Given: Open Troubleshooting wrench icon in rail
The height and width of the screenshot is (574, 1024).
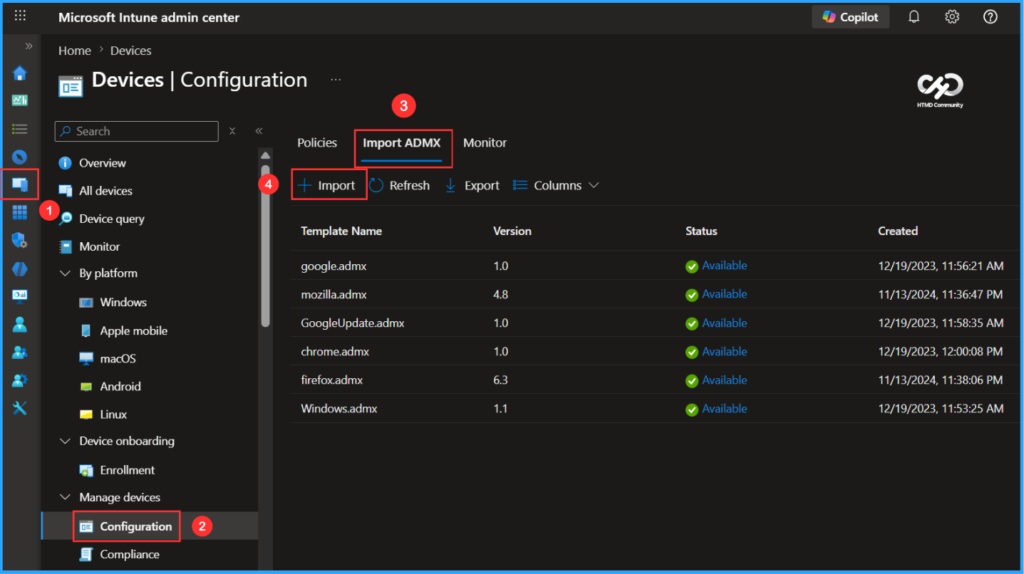Looking at the screenshot, I should click(x=20, y=408).
